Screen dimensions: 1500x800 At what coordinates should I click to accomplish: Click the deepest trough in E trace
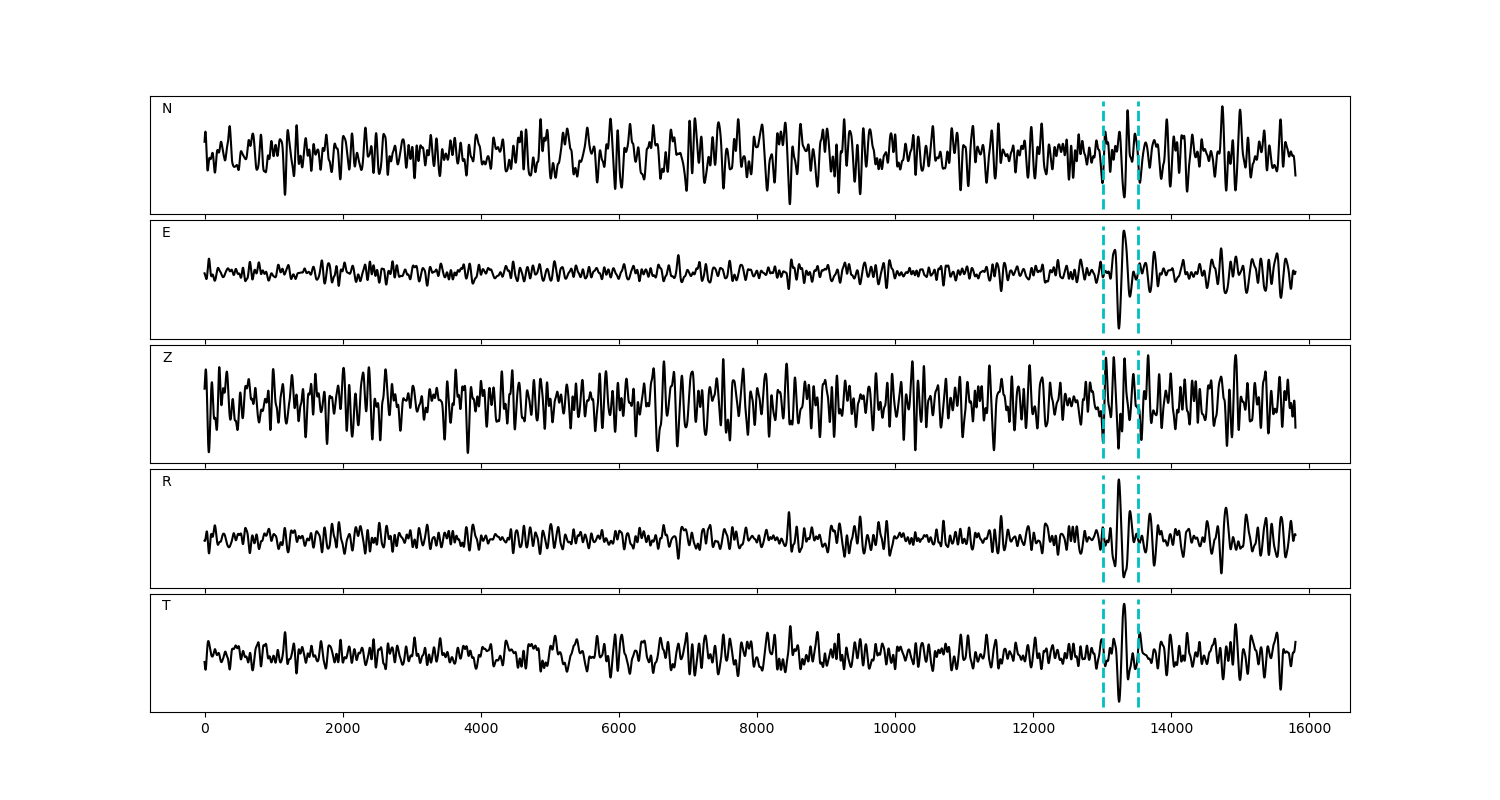1119,328
